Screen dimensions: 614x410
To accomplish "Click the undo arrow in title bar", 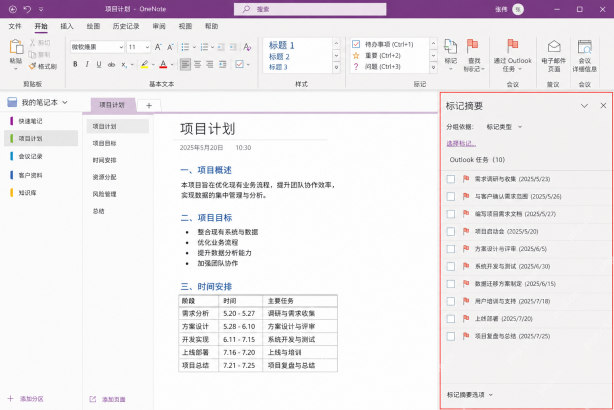I will [x=27, y=9].
